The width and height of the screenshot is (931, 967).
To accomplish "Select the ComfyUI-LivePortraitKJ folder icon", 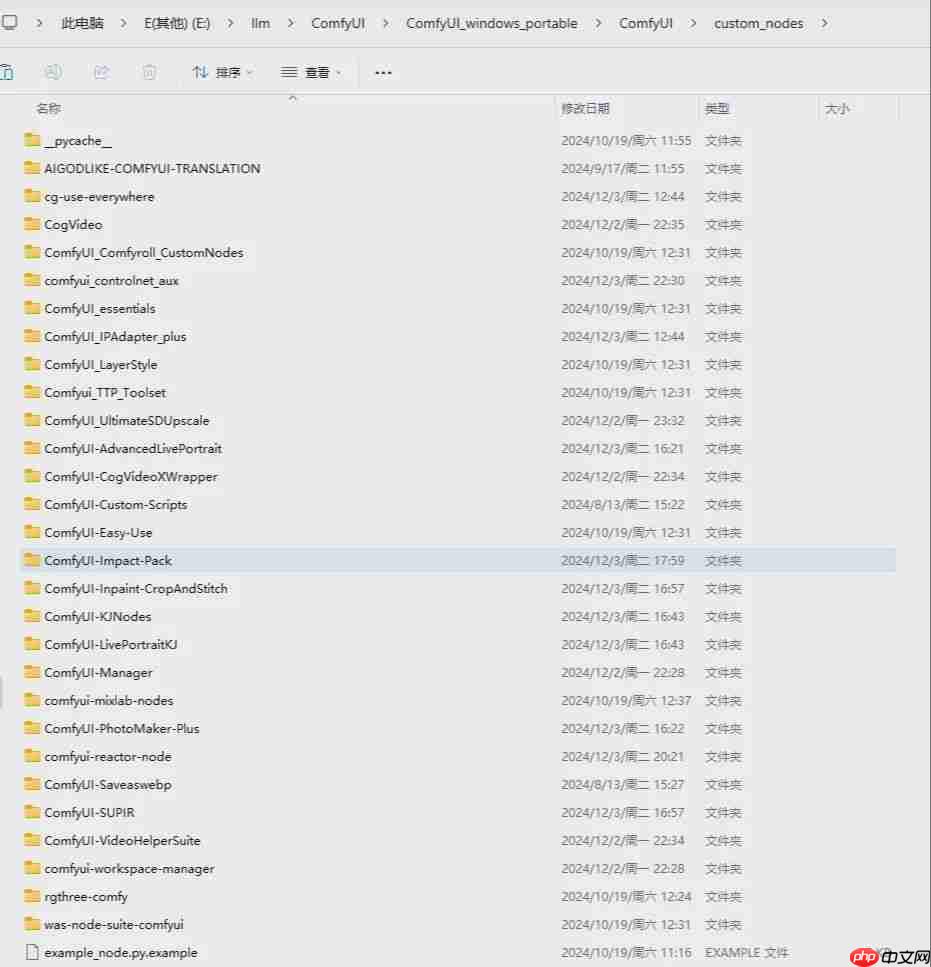I will coord(32,644).
